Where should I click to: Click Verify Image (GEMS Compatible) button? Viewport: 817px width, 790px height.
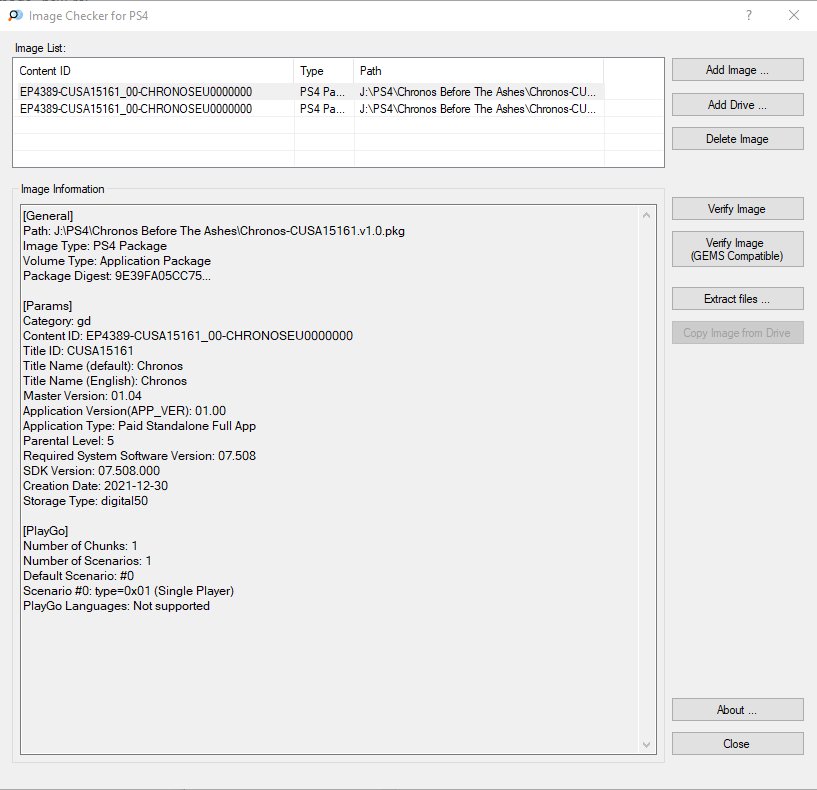pos(737,249)
